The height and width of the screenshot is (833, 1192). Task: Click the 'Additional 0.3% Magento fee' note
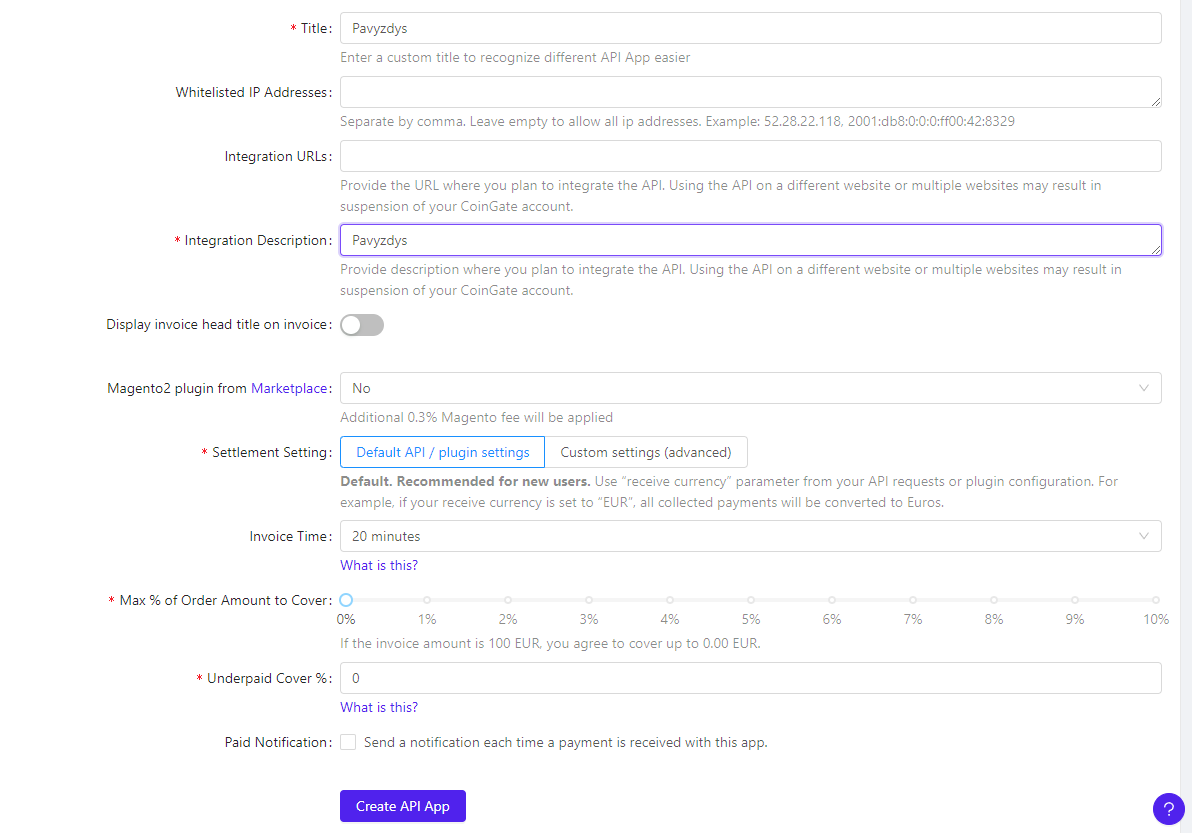pyautogui.click(x=477, y=417)
